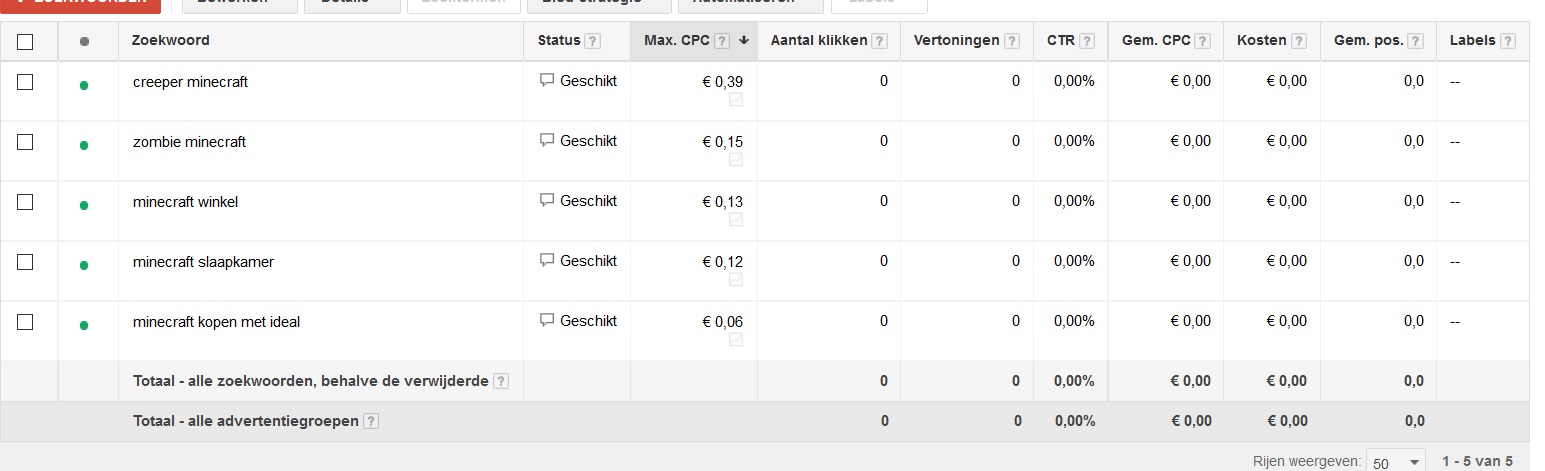Viewport: 1545px width, 471px height.
Task: Toggle the select-all checkbox in table header
Action: click(x=25, y=41)
